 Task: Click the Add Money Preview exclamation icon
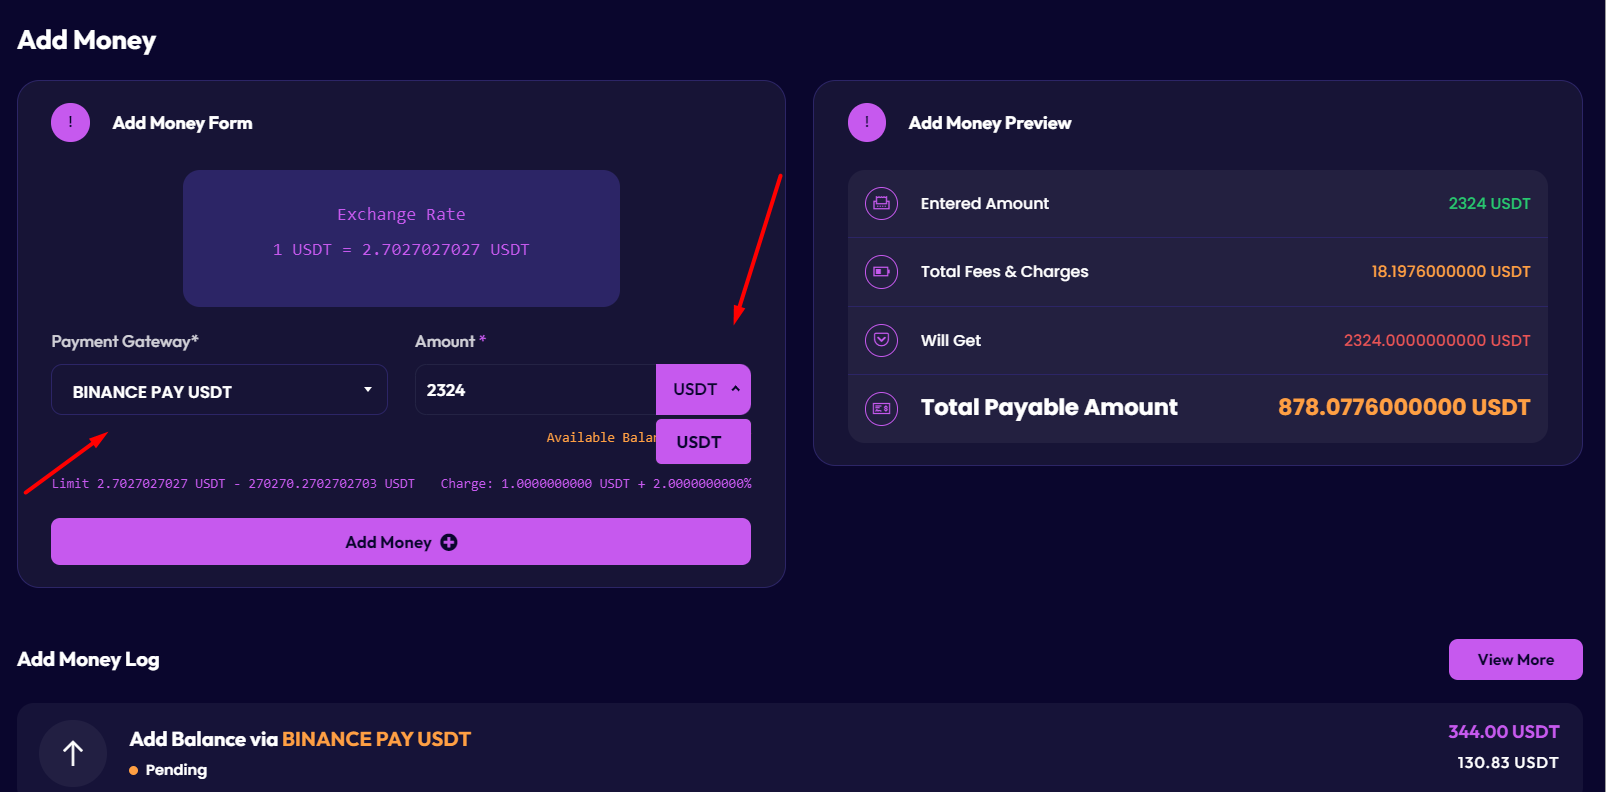tap(866, 123)
